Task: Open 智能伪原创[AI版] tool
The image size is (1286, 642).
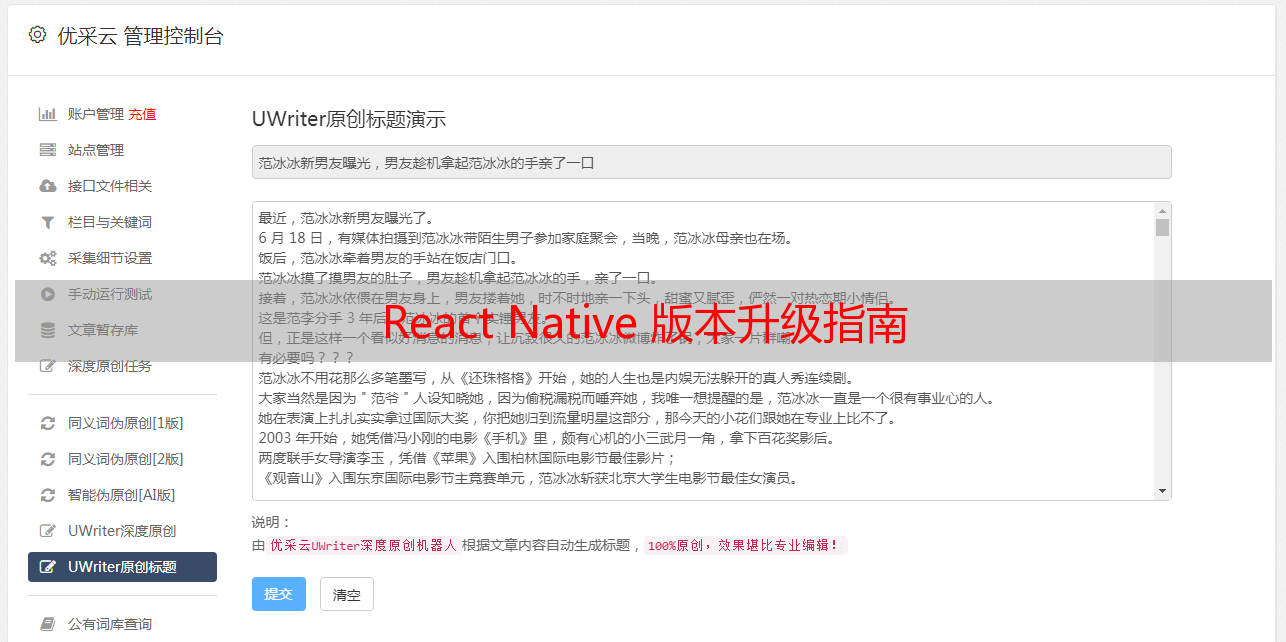Action: point(122,495)
